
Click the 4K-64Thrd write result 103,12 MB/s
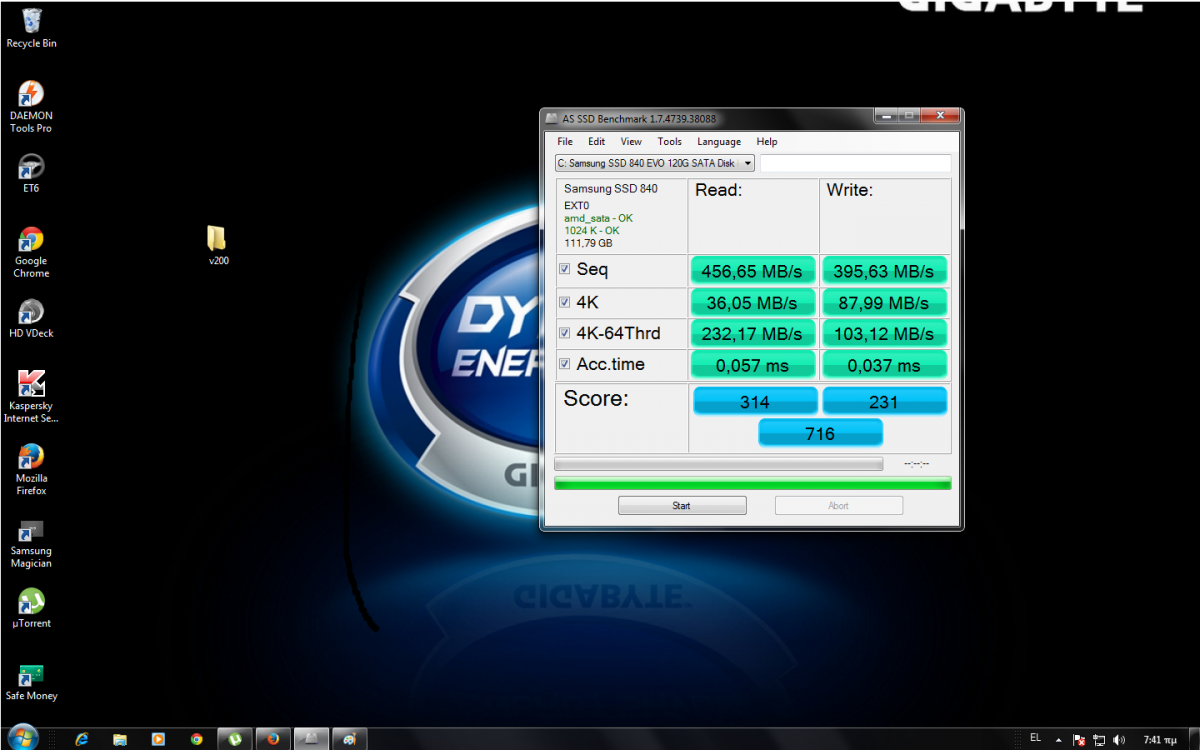[884, 333]
